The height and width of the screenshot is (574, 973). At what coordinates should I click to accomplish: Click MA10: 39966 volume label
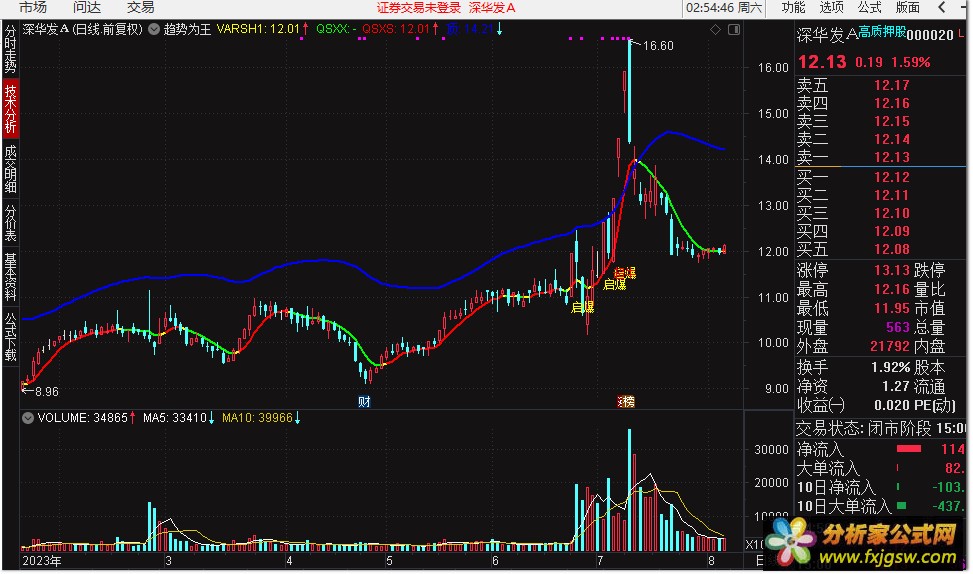pyautogui.click(x=257, y=418)
